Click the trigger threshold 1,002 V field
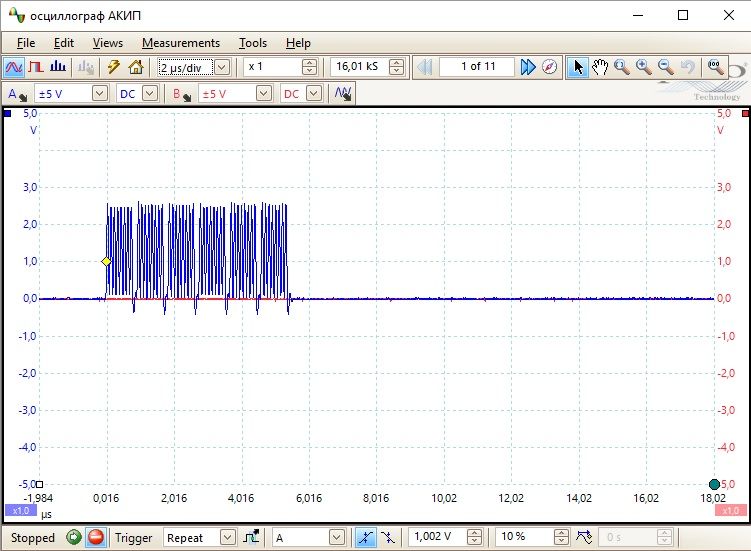The height and width of the screenshot is (551, 751). 438,537
